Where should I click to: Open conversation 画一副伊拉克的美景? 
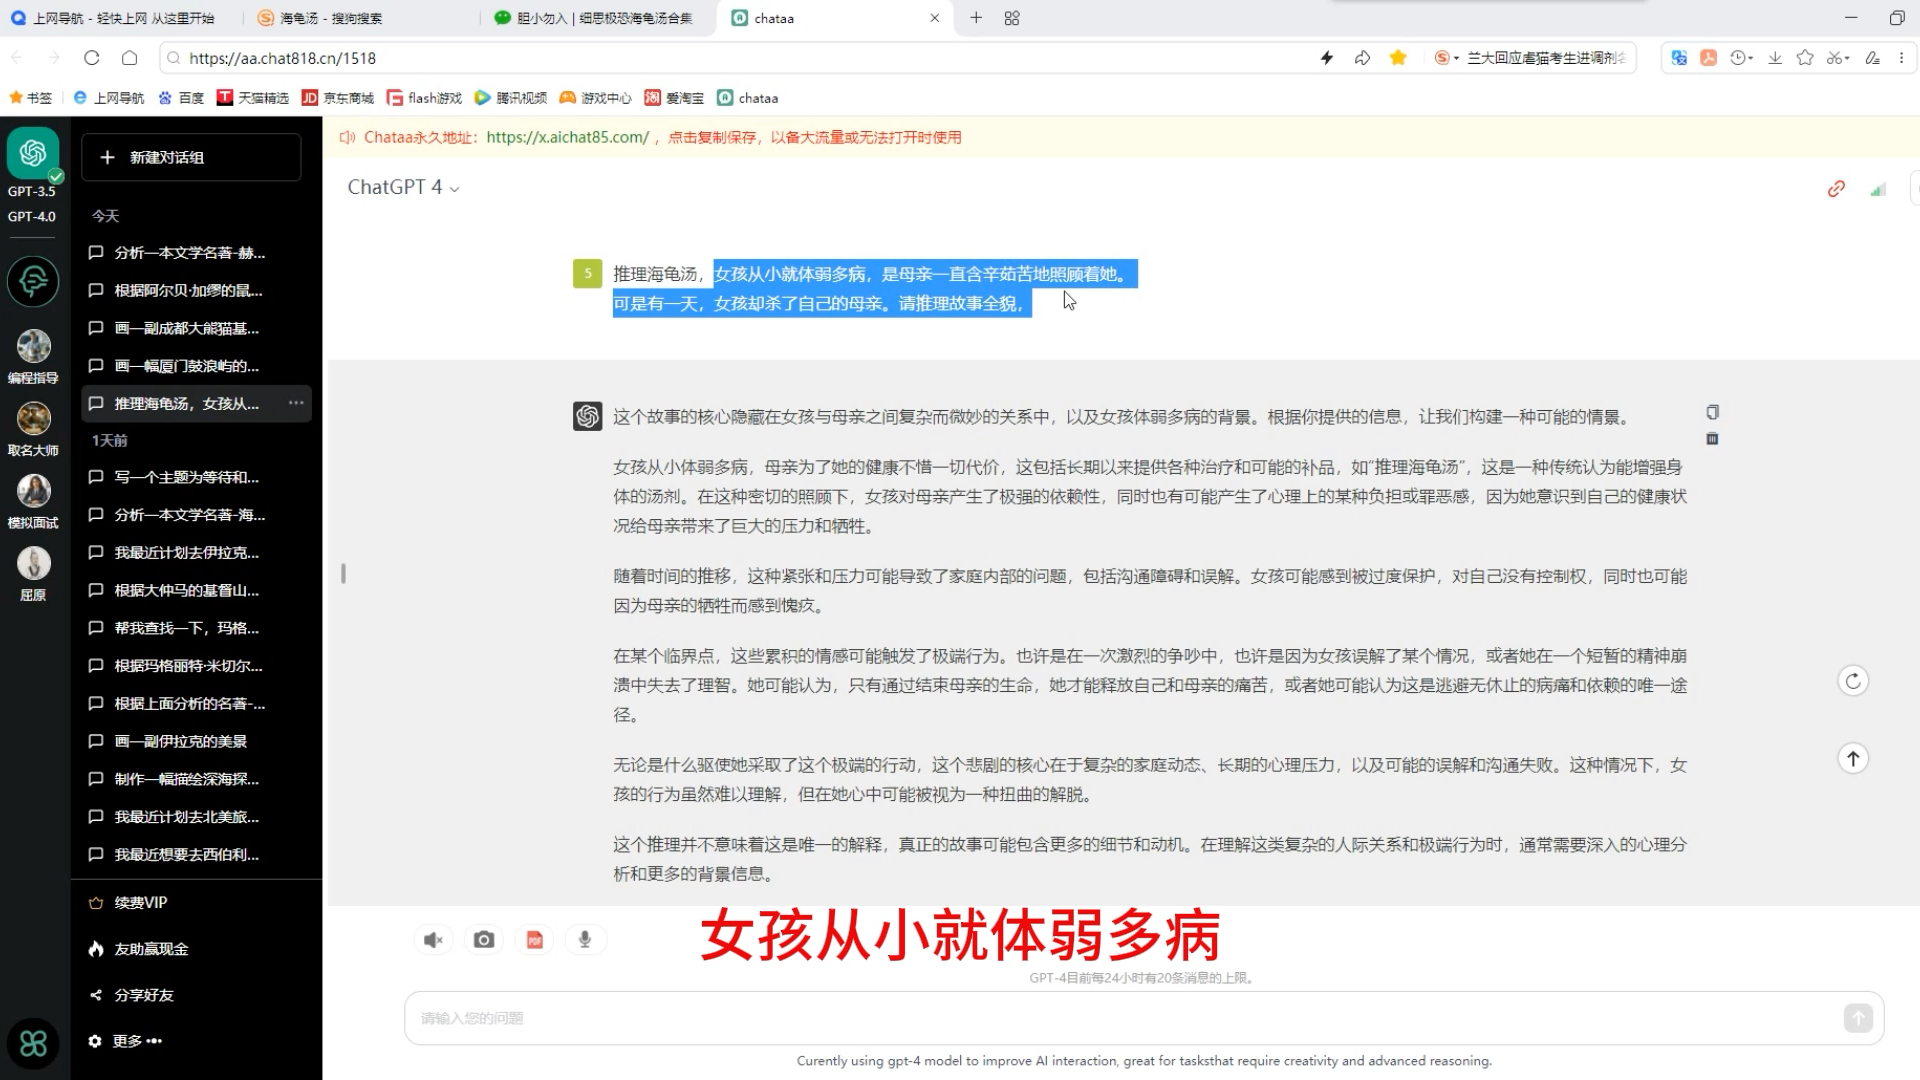click(x=196, y=741)
